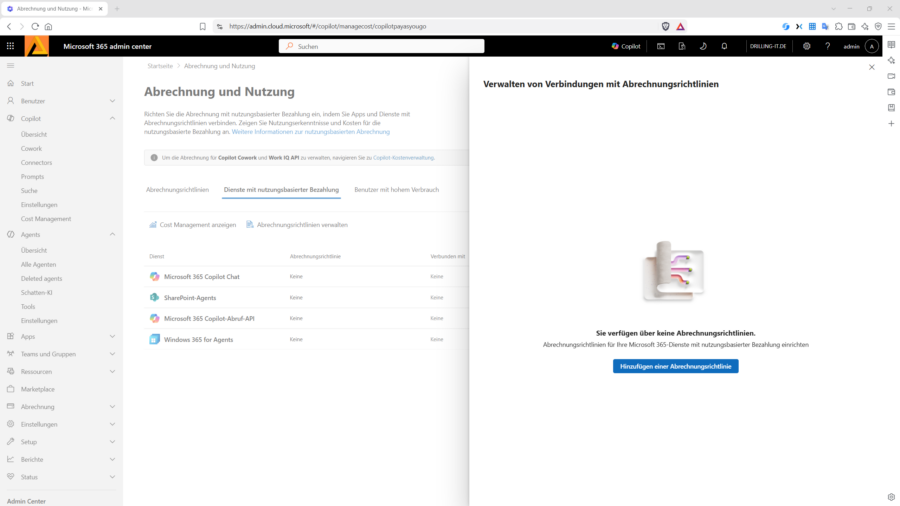Screen dimensions: 900x506
Task: Open Brave shields icon in address bar
Action: tap(665, 26)
